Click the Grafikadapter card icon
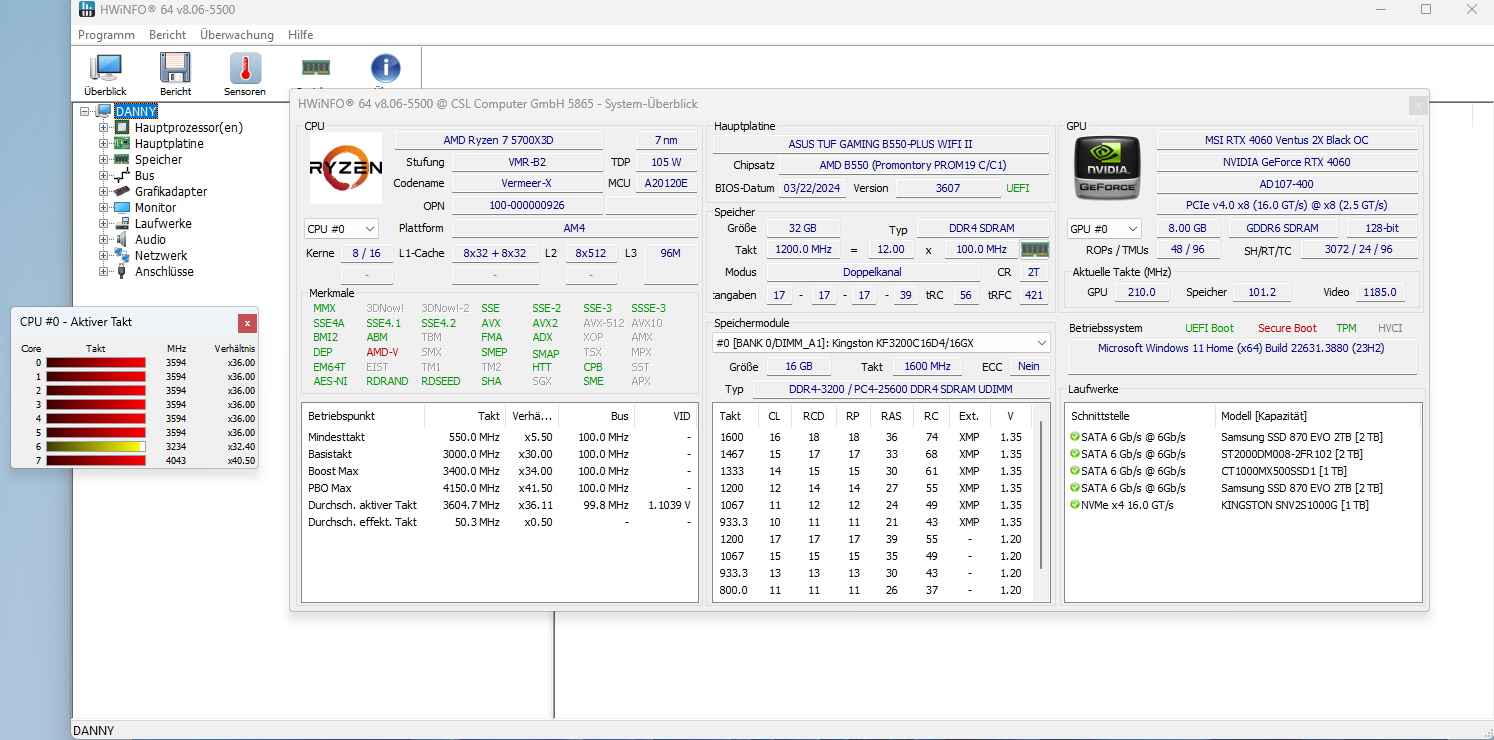The image size is (1494, 740). click(122, 192)
